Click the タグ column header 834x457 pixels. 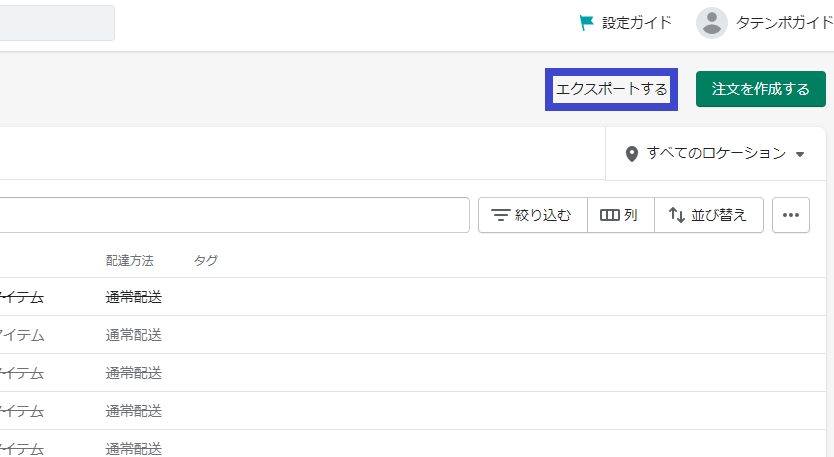pos(205,260)
